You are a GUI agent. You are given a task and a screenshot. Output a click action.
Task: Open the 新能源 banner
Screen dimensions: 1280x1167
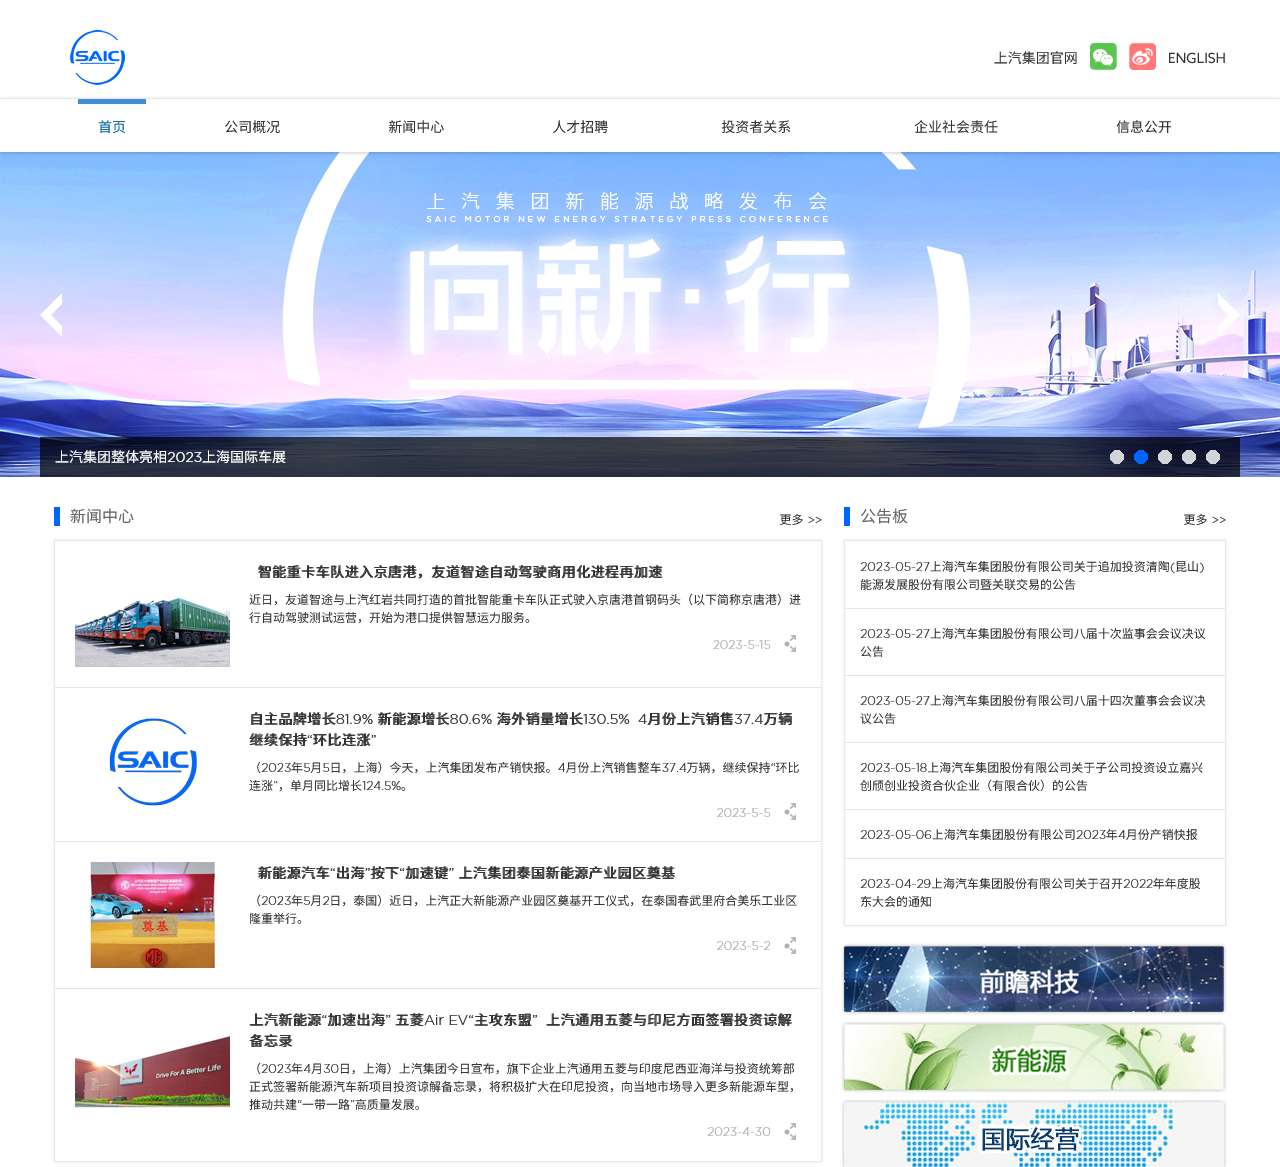(1034, 1057)
